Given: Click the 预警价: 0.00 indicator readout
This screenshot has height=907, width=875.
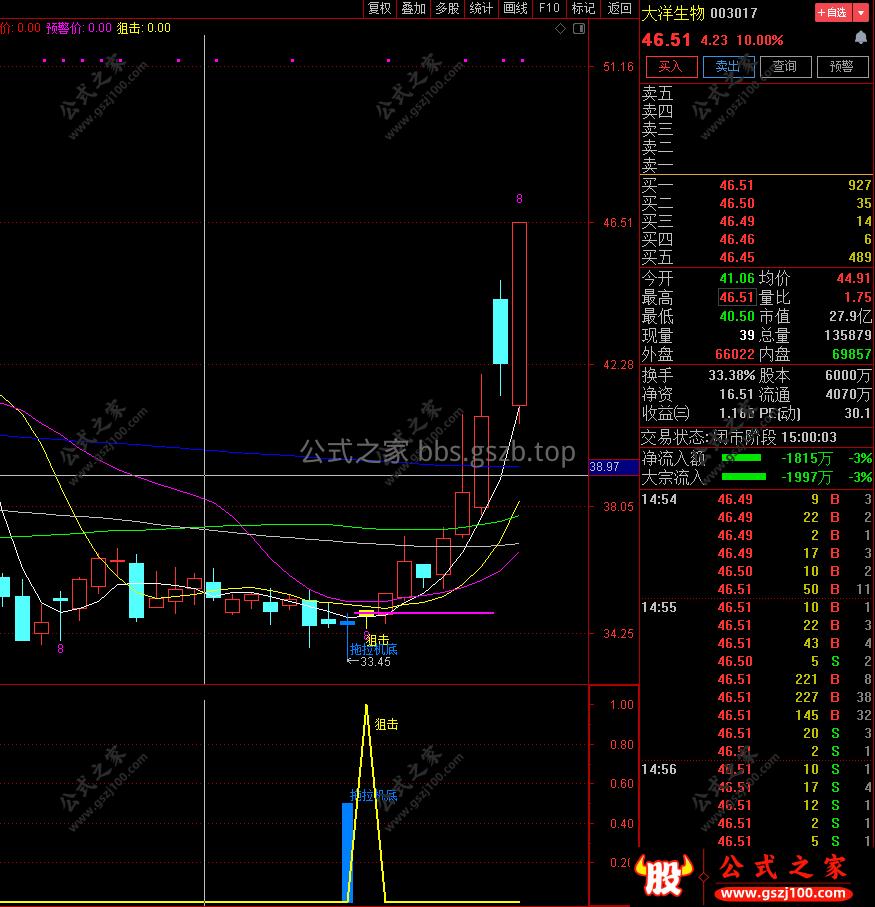Looking at the screenshot, I should click(x=79, y=28).
